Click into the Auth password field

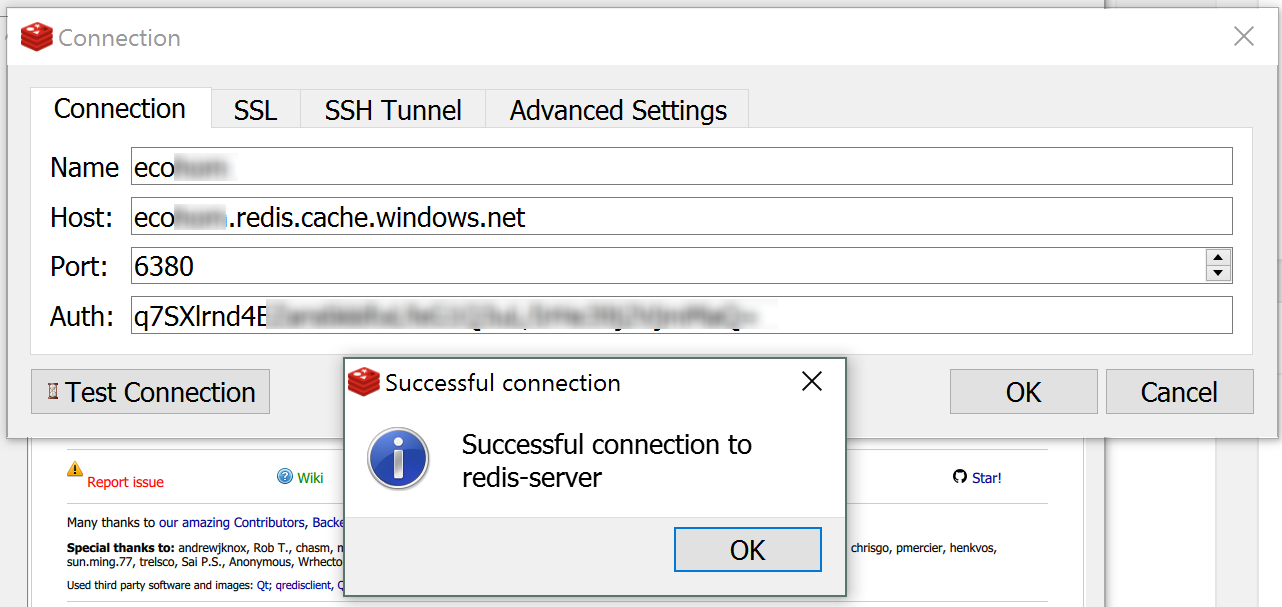click(x=682, y=316)
